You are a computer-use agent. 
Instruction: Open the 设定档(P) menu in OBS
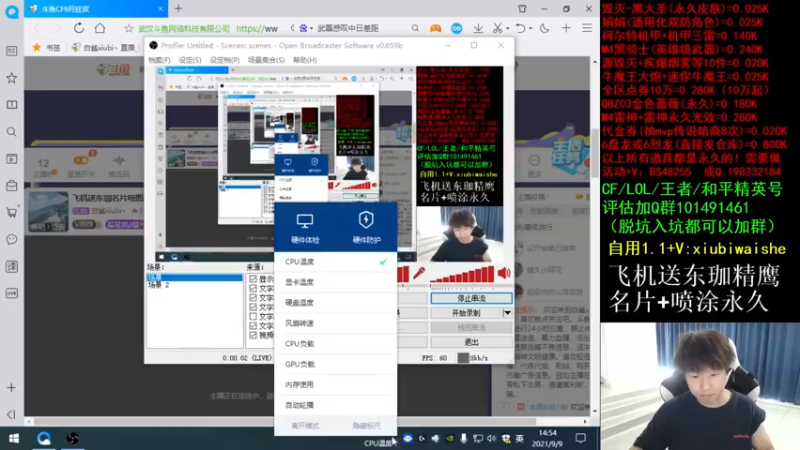(x=224, y=60)
